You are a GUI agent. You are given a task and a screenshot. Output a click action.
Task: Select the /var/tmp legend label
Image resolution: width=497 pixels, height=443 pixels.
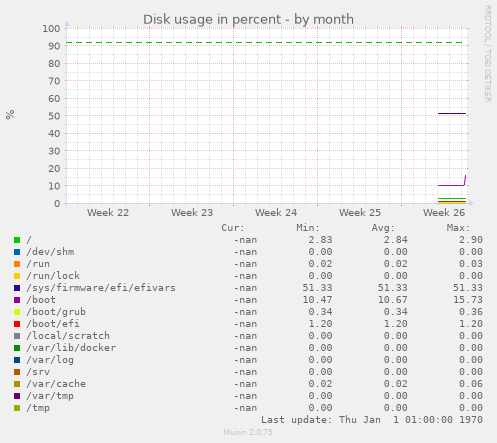click(50, 396)
